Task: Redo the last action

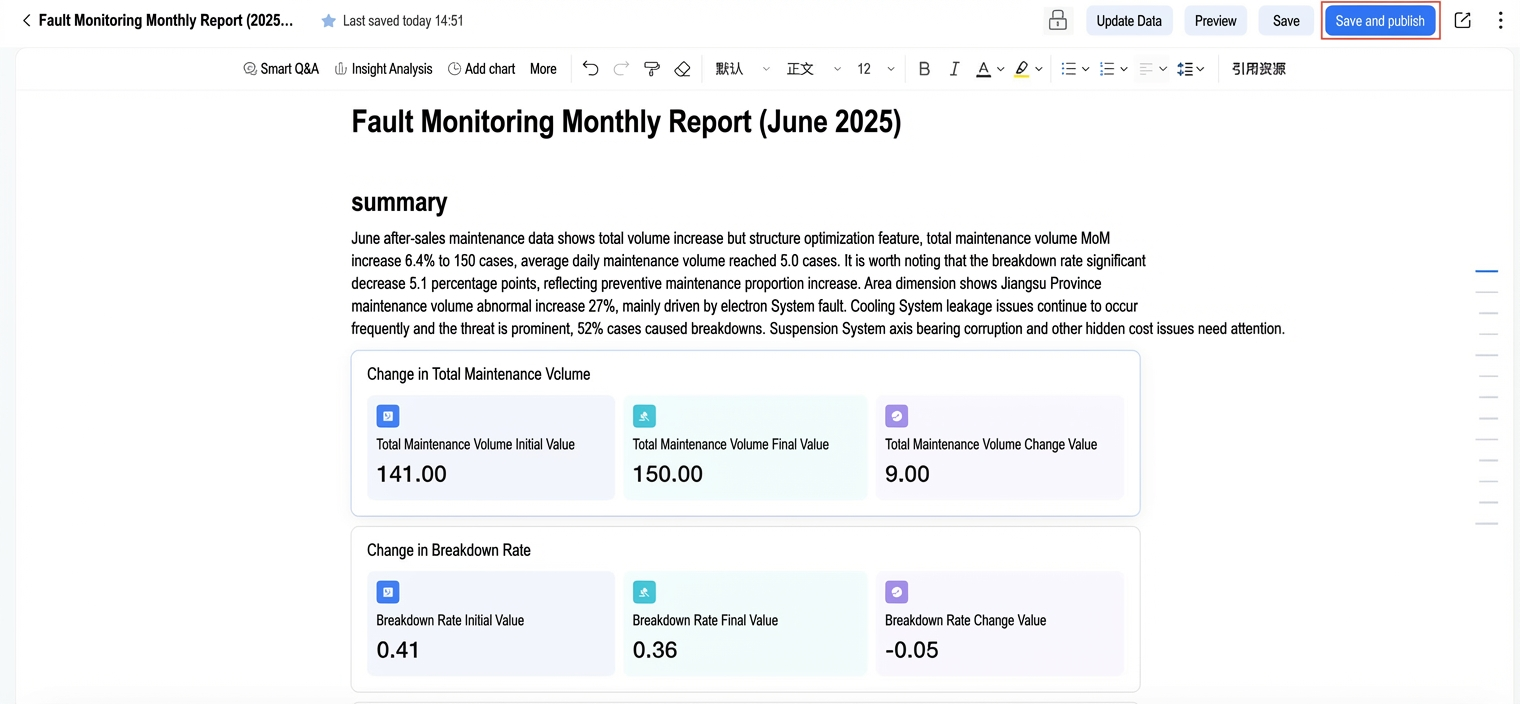Action: 621,69
